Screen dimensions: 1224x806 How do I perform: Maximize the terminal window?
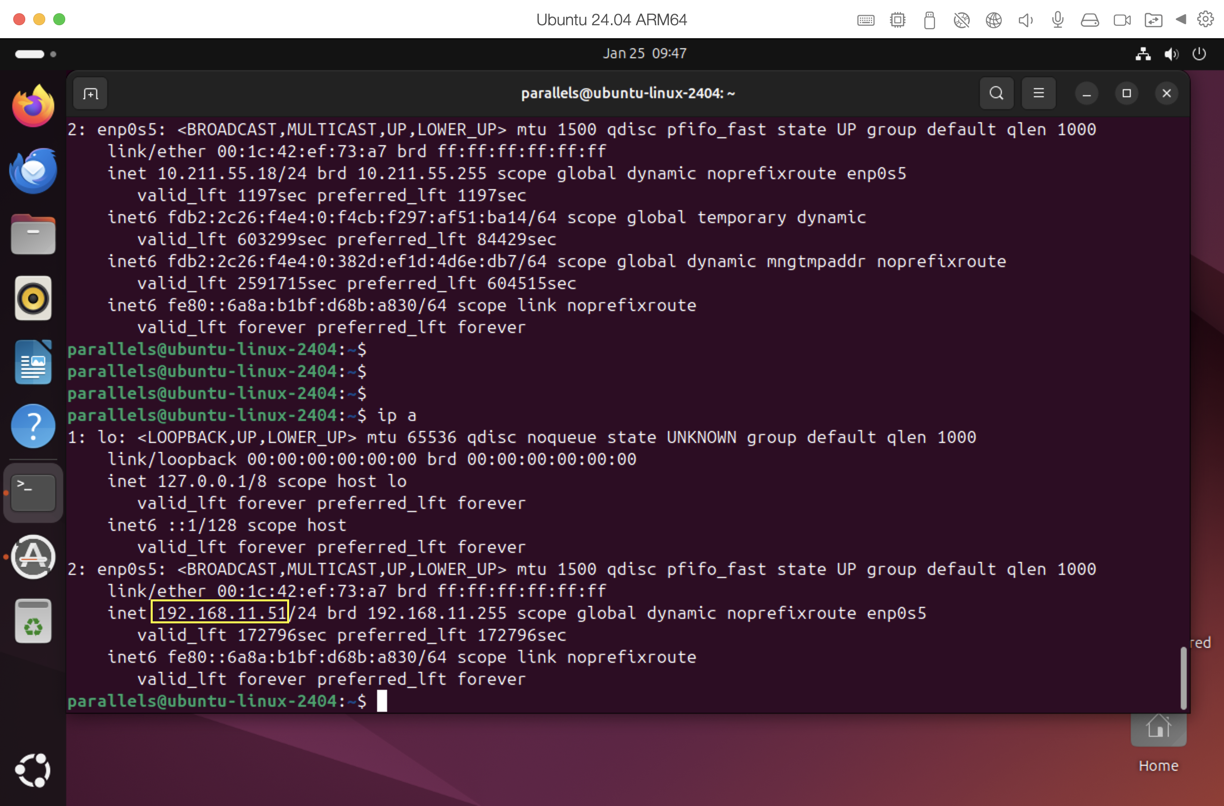[x=1126, y=93]
